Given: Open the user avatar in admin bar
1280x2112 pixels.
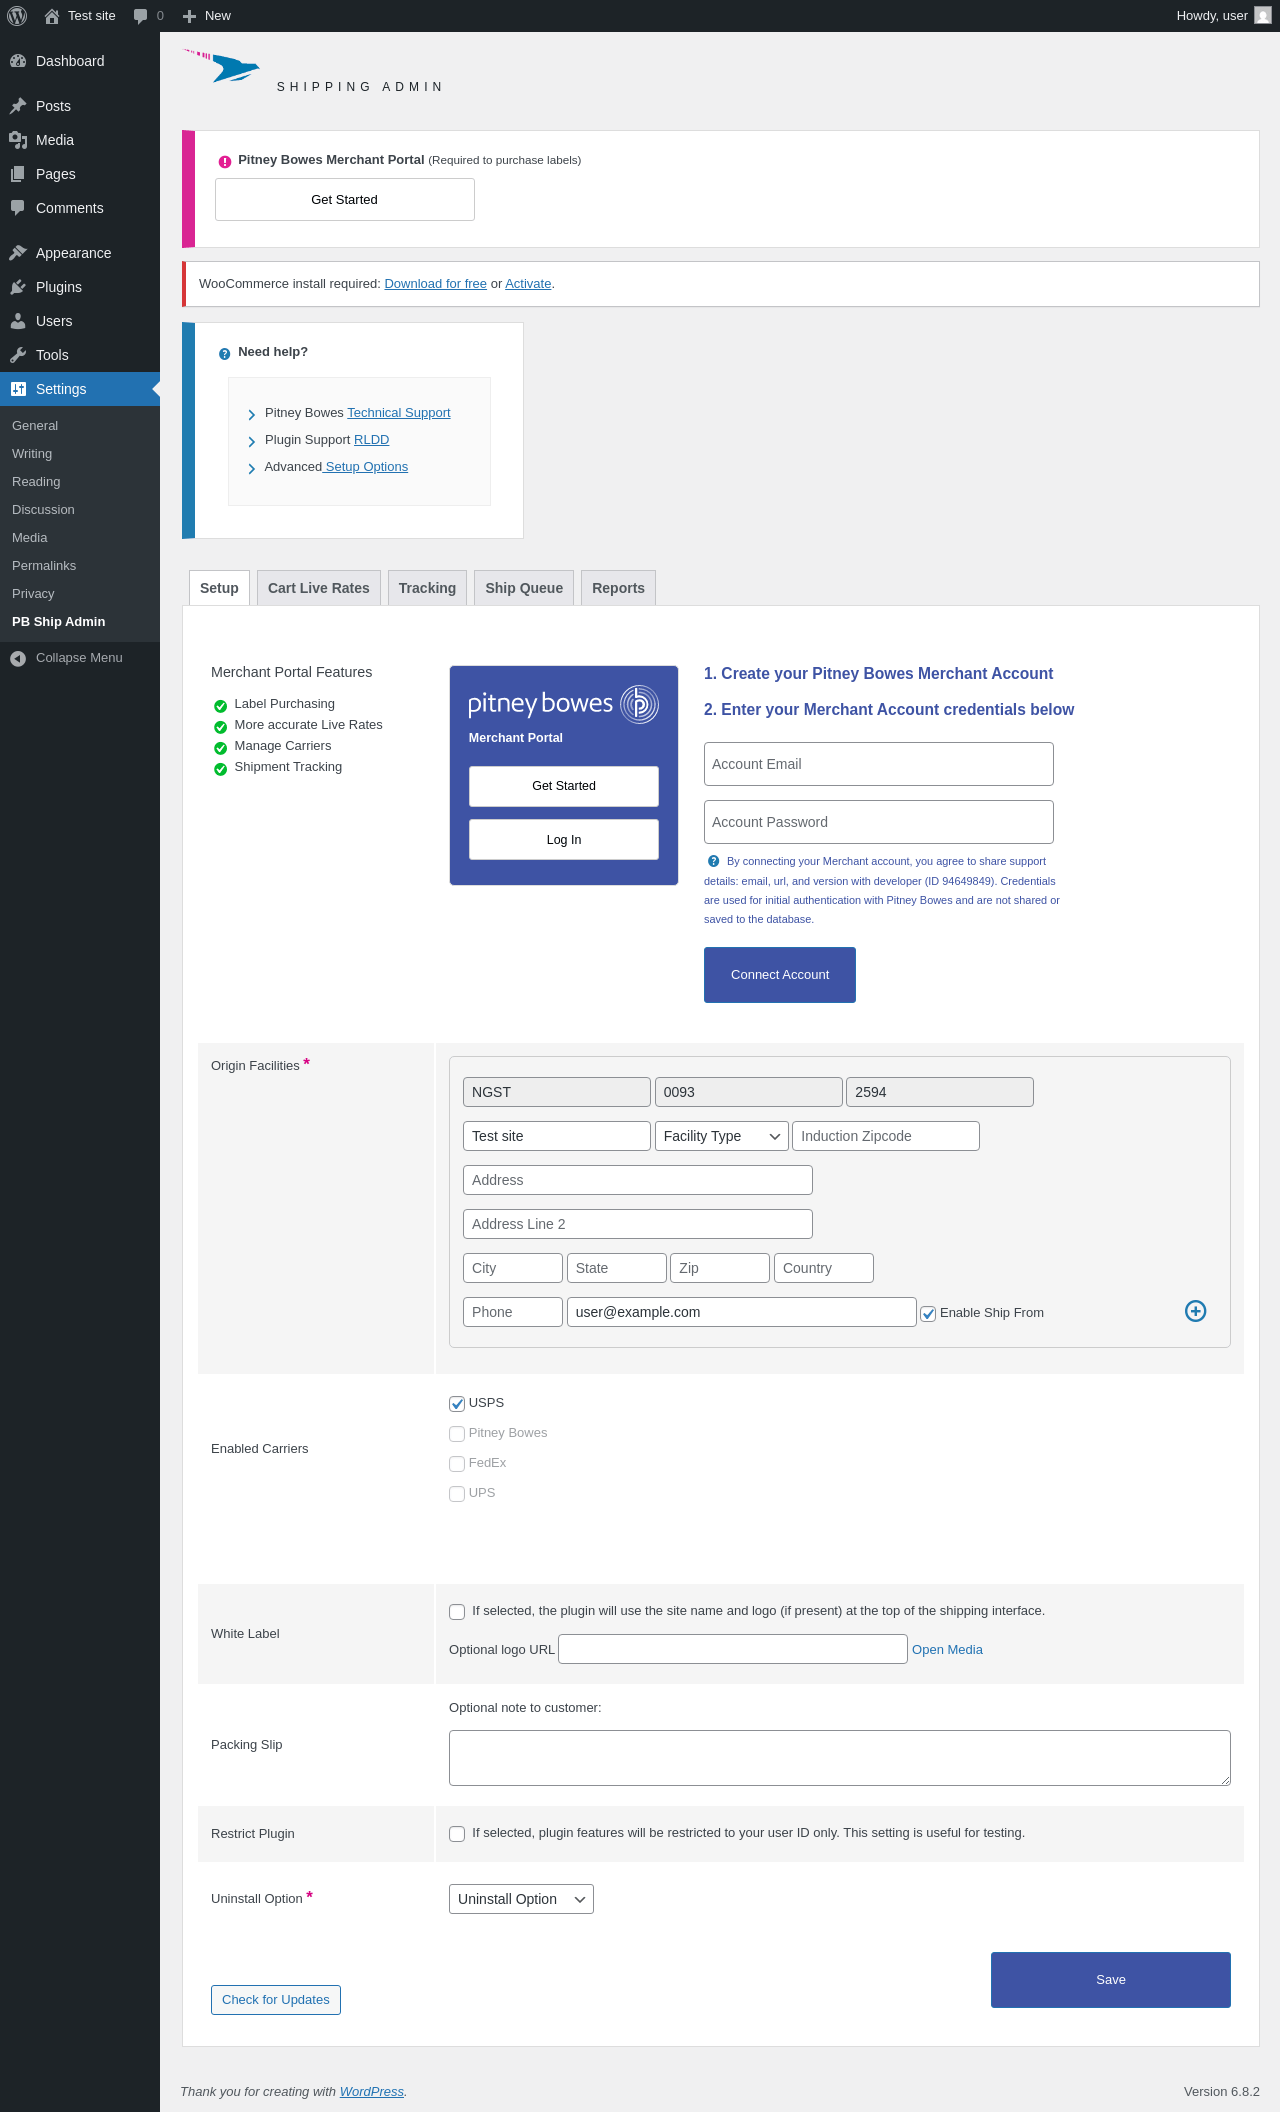Looking at the screenshot, I should [1263, 16].
